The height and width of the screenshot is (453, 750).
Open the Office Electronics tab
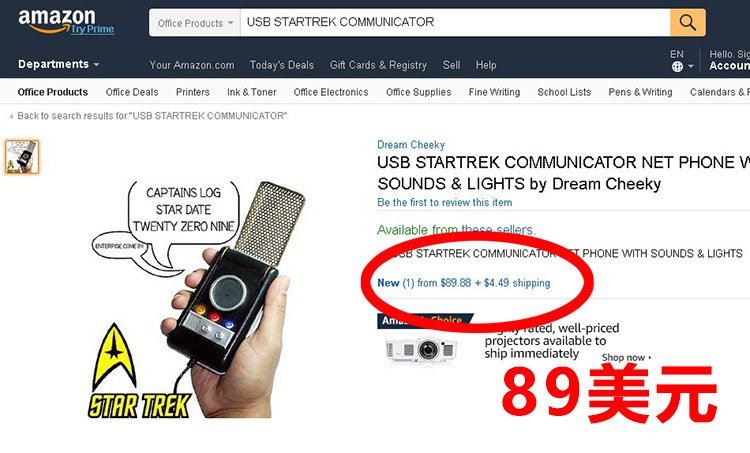click(x=331, y=92)
